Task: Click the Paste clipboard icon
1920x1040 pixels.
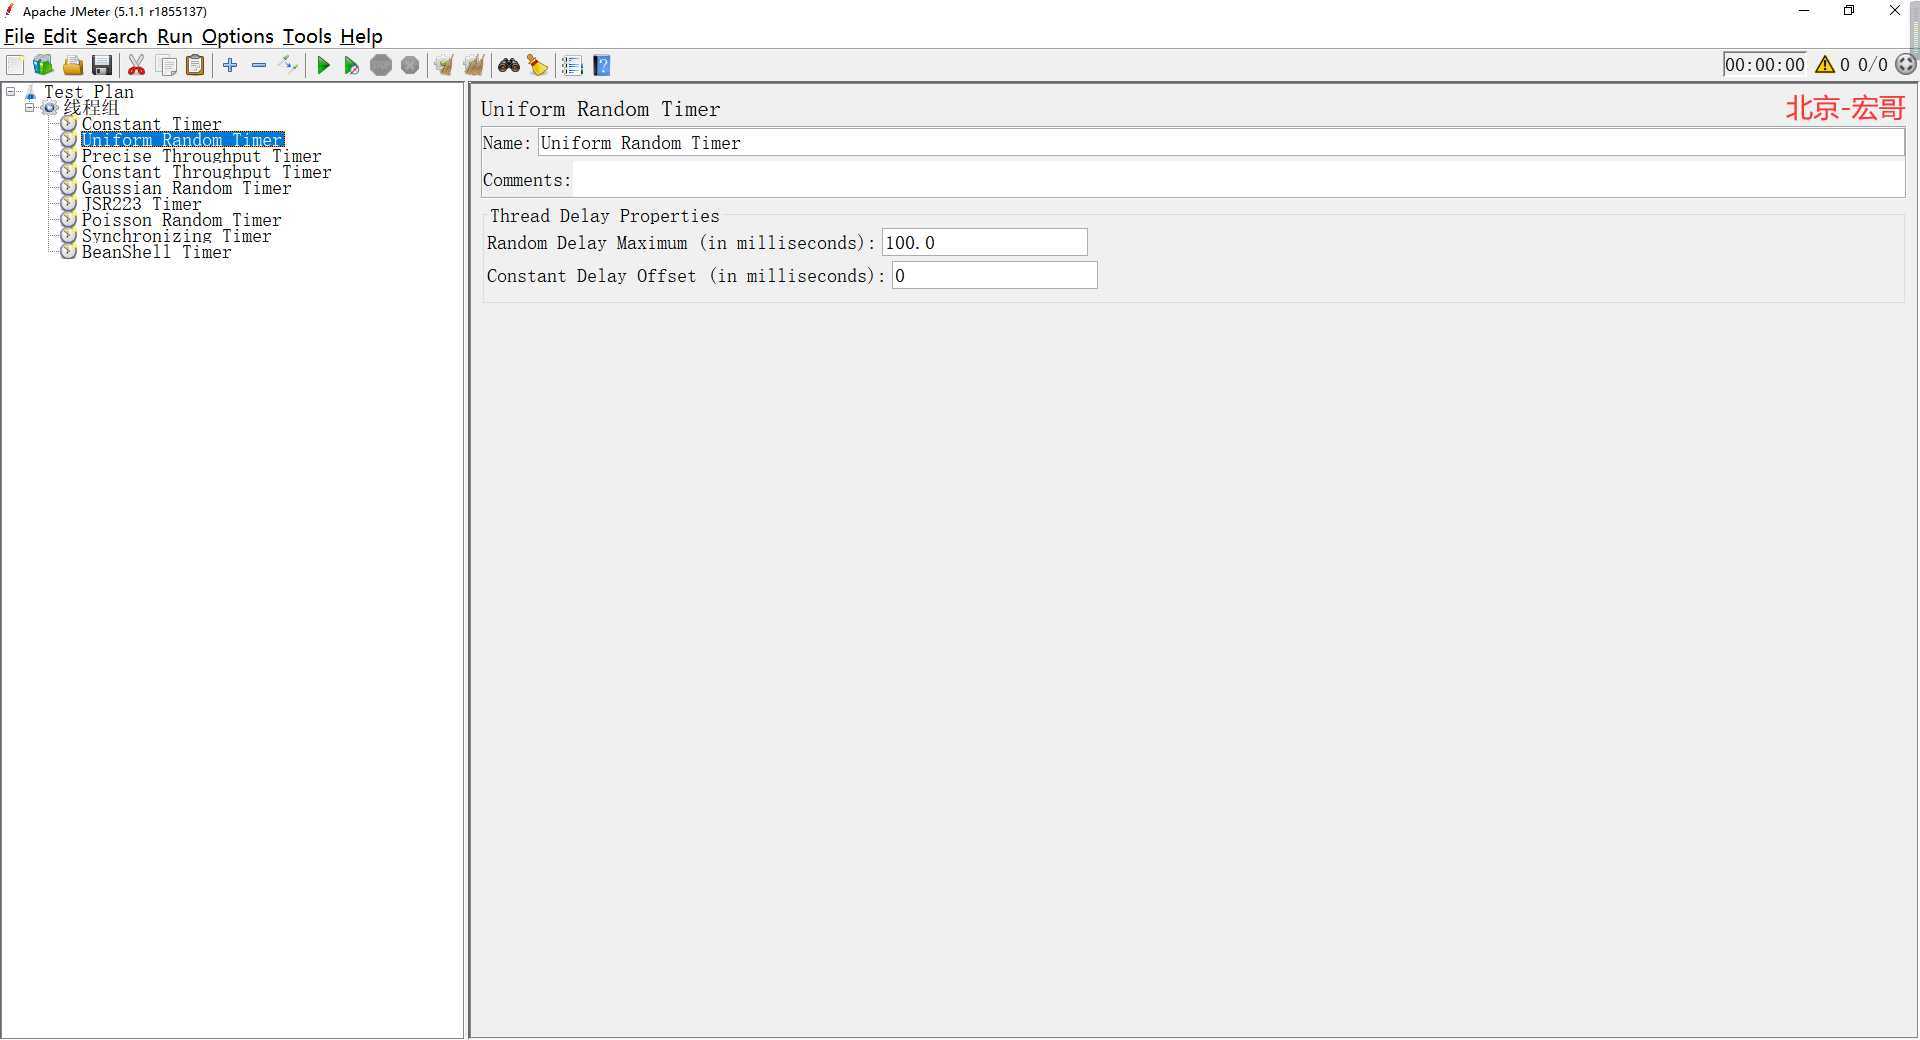Action: point(196,65)
